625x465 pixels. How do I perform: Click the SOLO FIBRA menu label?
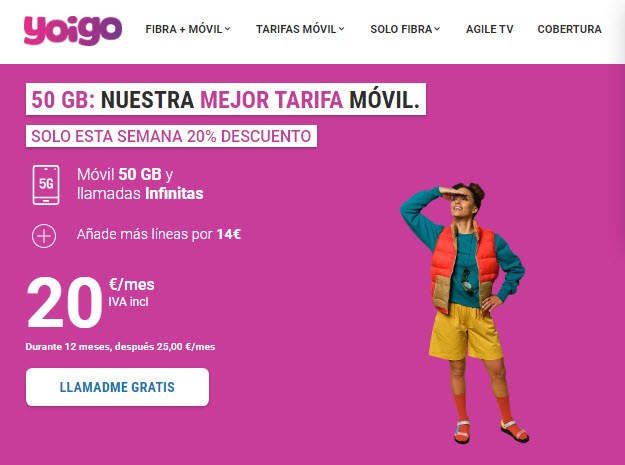point(401,29)
